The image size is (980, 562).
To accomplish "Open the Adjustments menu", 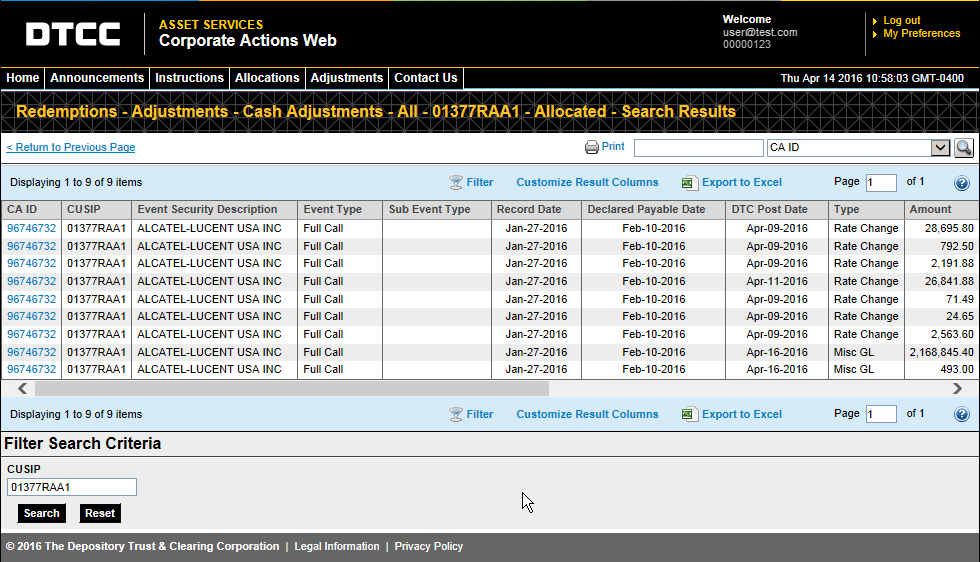I will [347, 78].
